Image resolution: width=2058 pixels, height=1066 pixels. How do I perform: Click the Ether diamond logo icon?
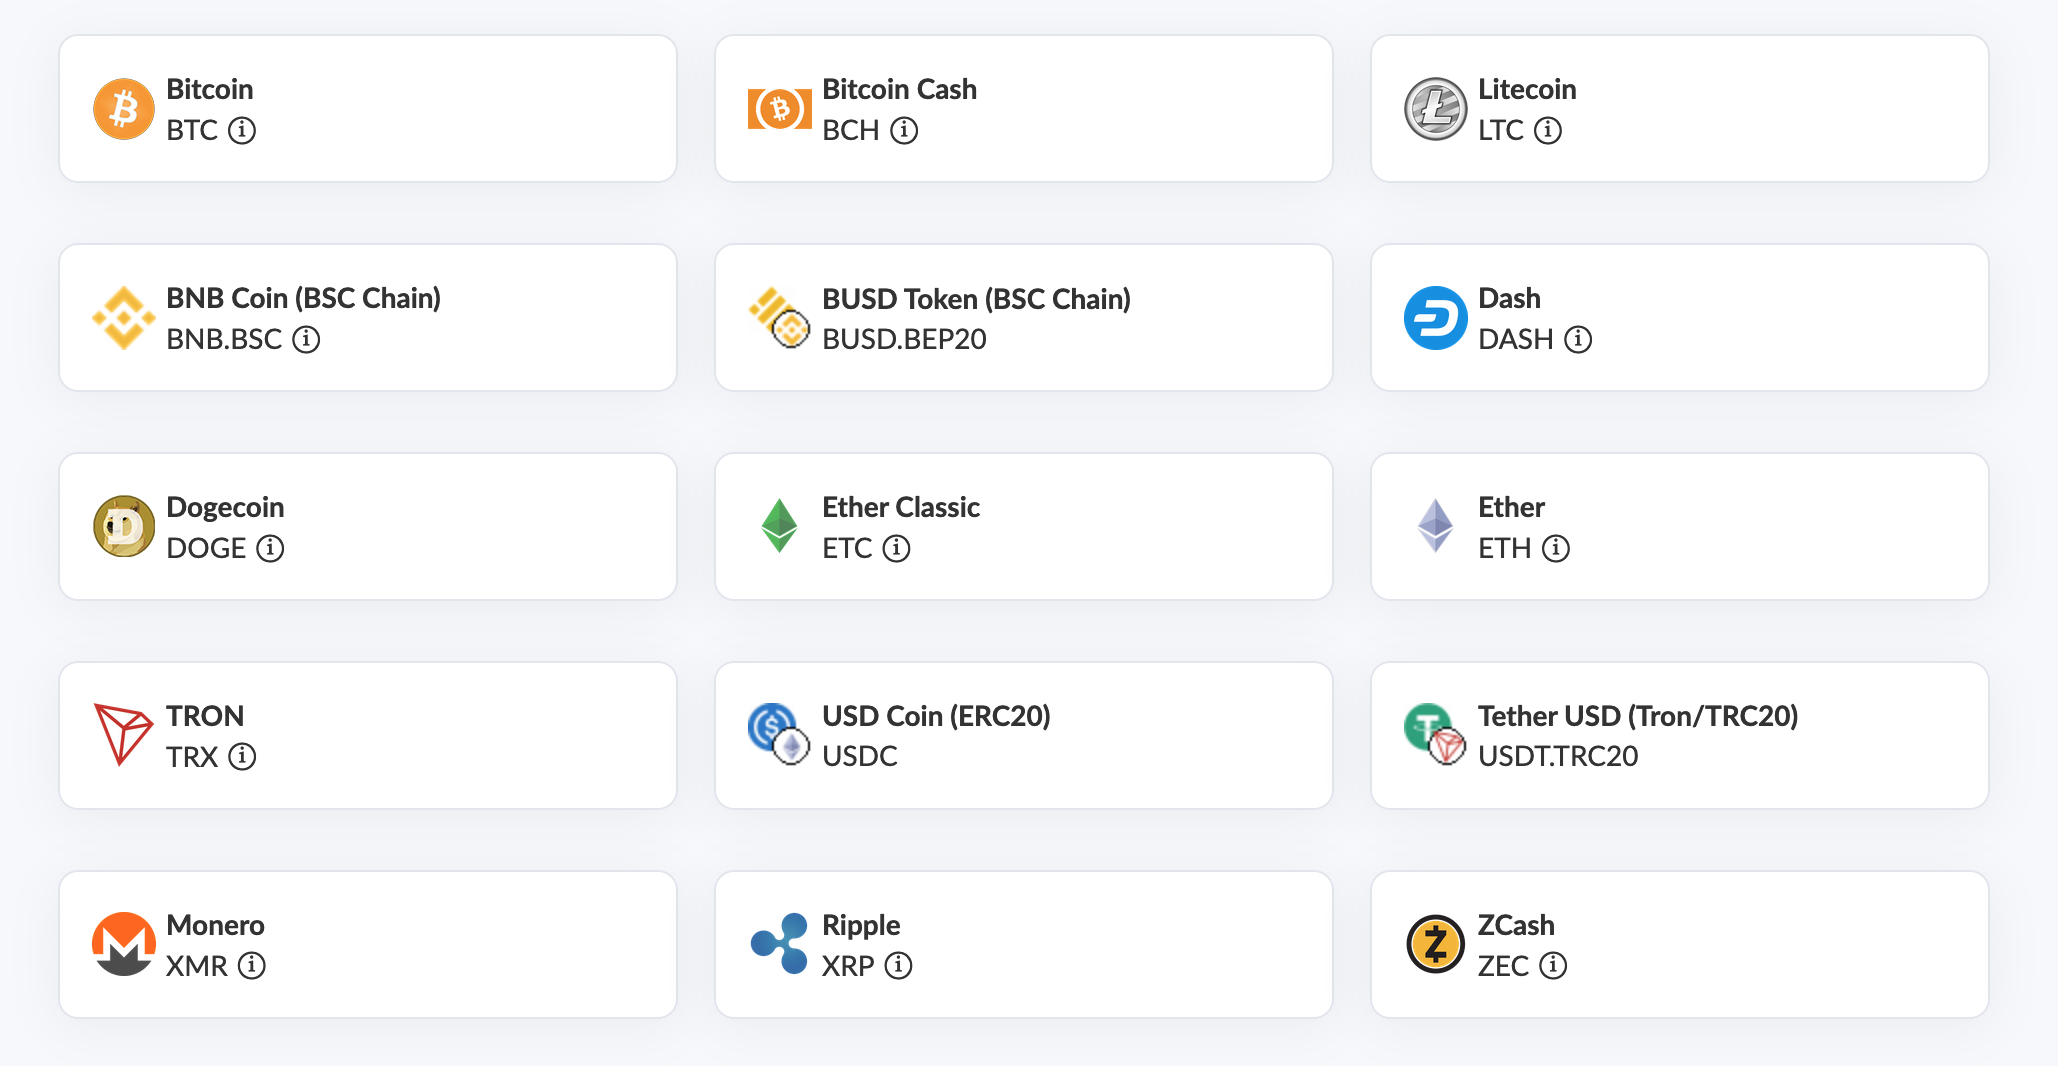pos(1435,527)
